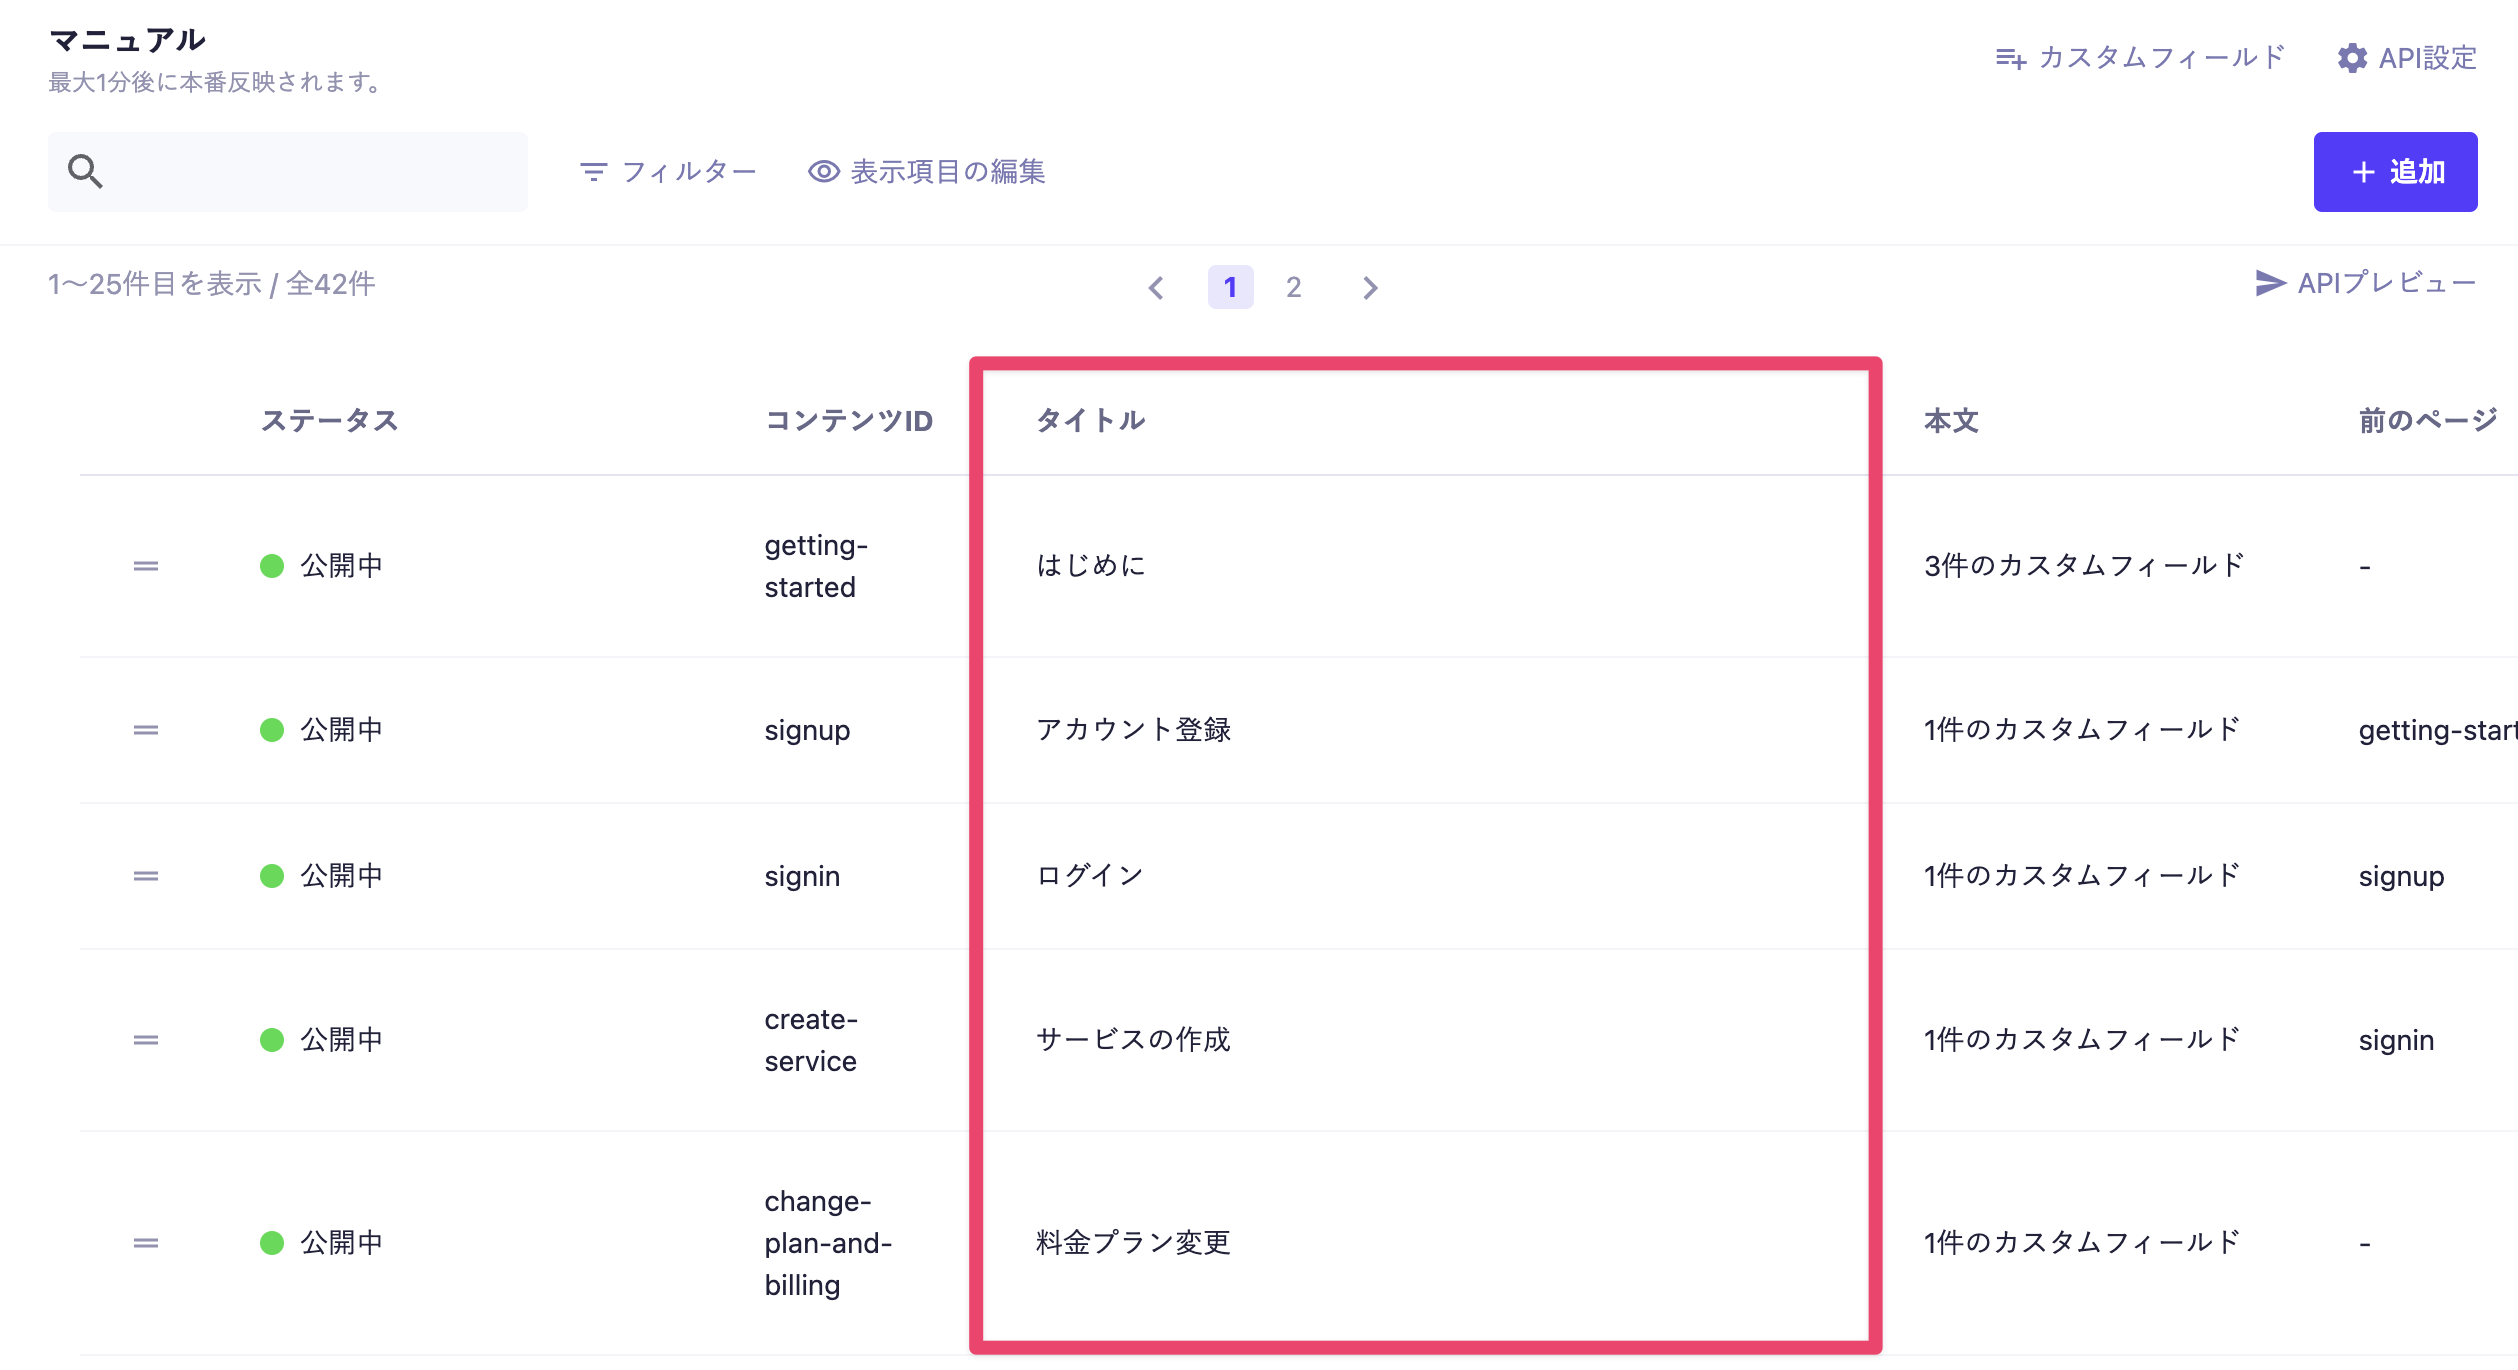Click the drag handle for signup row
The image size is (2518, 1370).
tap(146, 730)
